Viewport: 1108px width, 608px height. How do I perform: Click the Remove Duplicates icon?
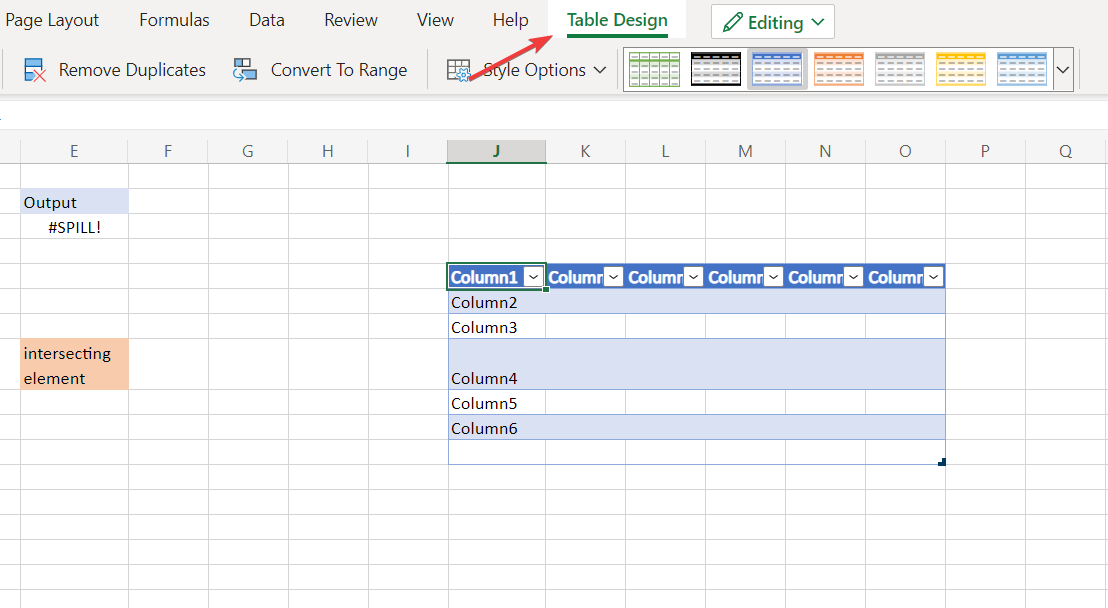coord(35,70)
